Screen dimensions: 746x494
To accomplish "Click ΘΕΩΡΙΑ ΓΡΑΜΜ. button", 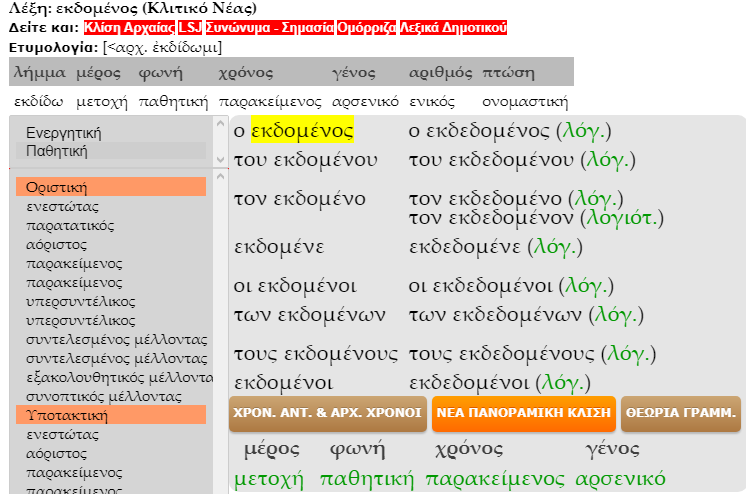I will pyautogui.click(x=681, y=413).
